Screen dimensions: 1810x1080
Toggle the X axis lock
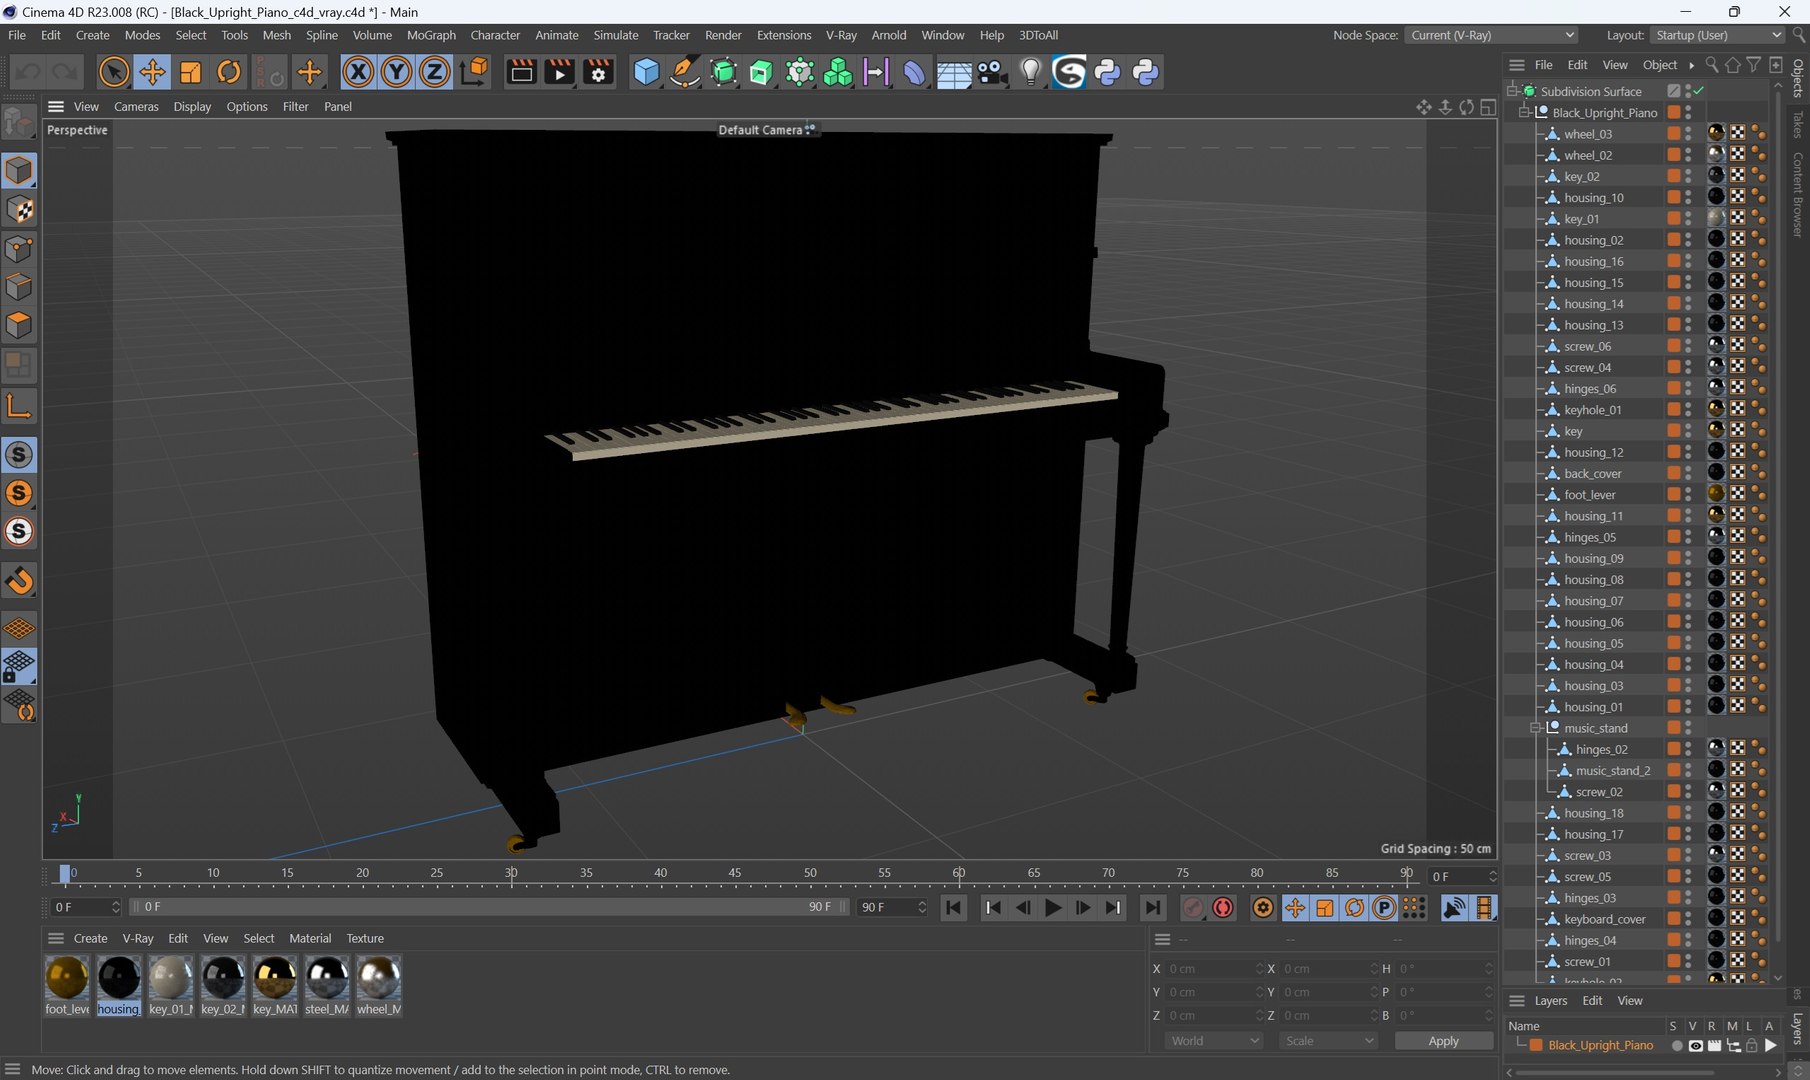click(358, 72)
